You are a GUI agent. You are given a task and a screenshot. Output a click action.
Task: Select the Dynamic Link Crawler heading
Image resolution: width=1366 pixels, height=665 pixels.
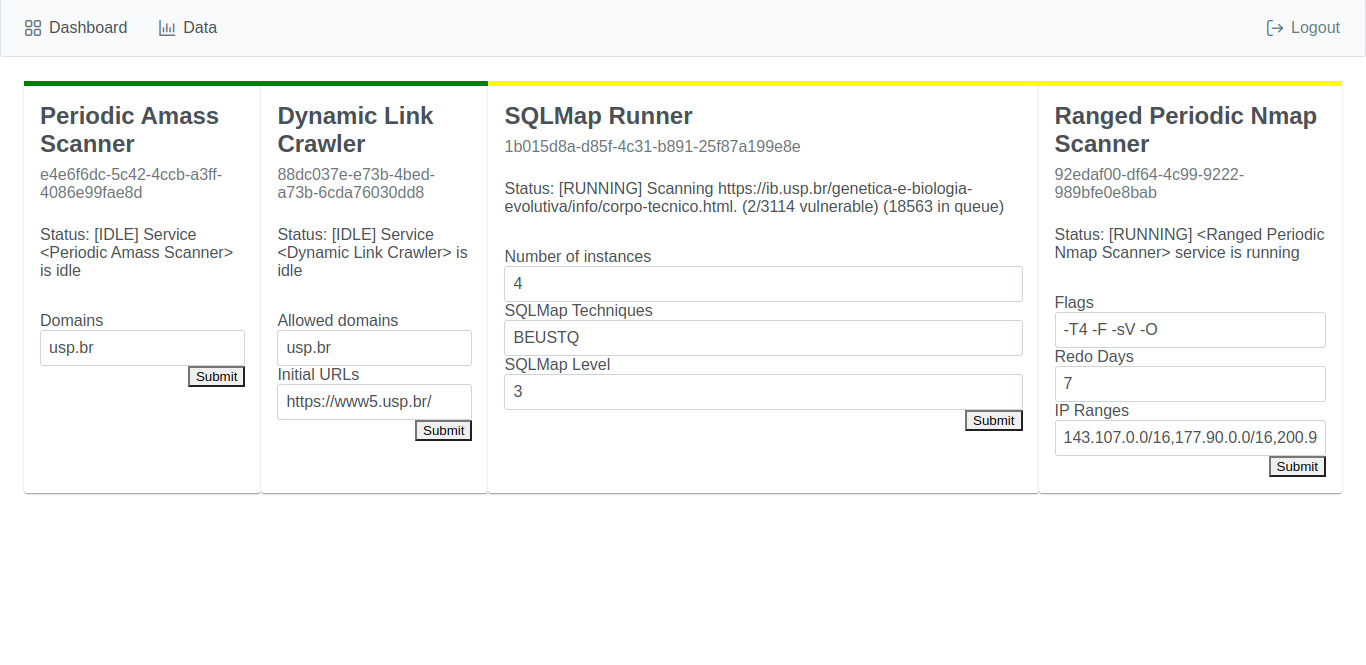pos(355,130)
